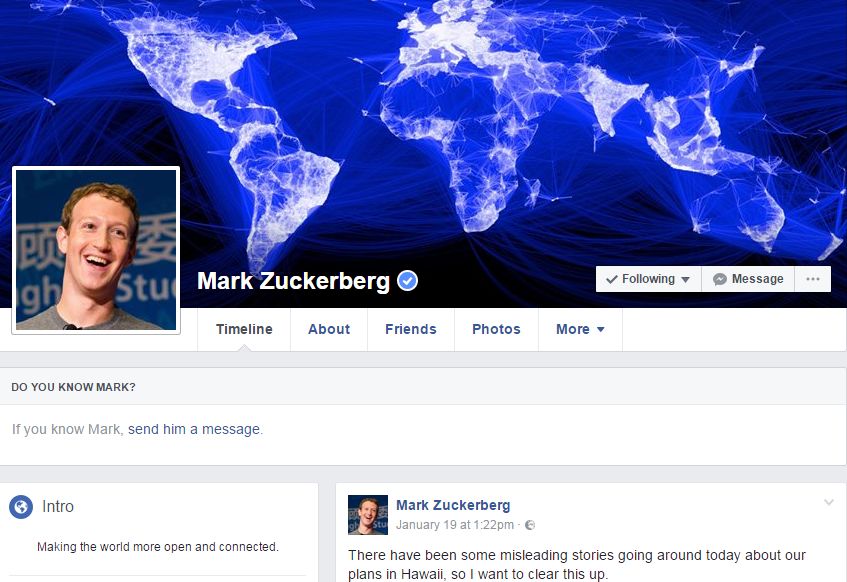
Task: Click the Mark Zuckerberg post author link
Action: tap(453, 505)
